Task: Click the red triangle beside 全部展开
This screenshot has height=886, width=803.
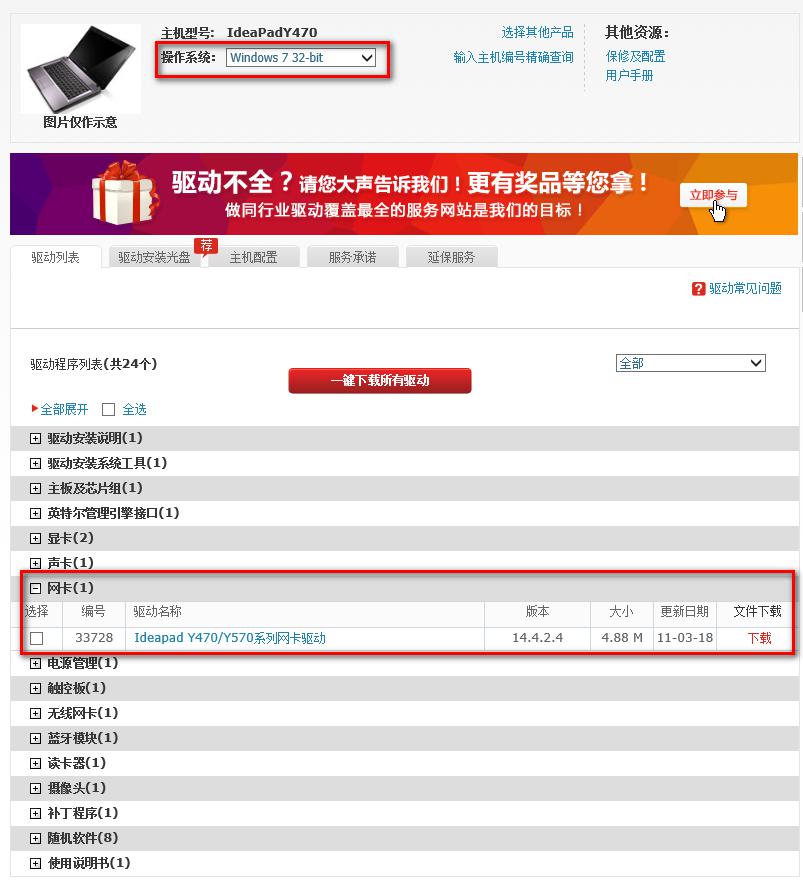Action: 34,409
